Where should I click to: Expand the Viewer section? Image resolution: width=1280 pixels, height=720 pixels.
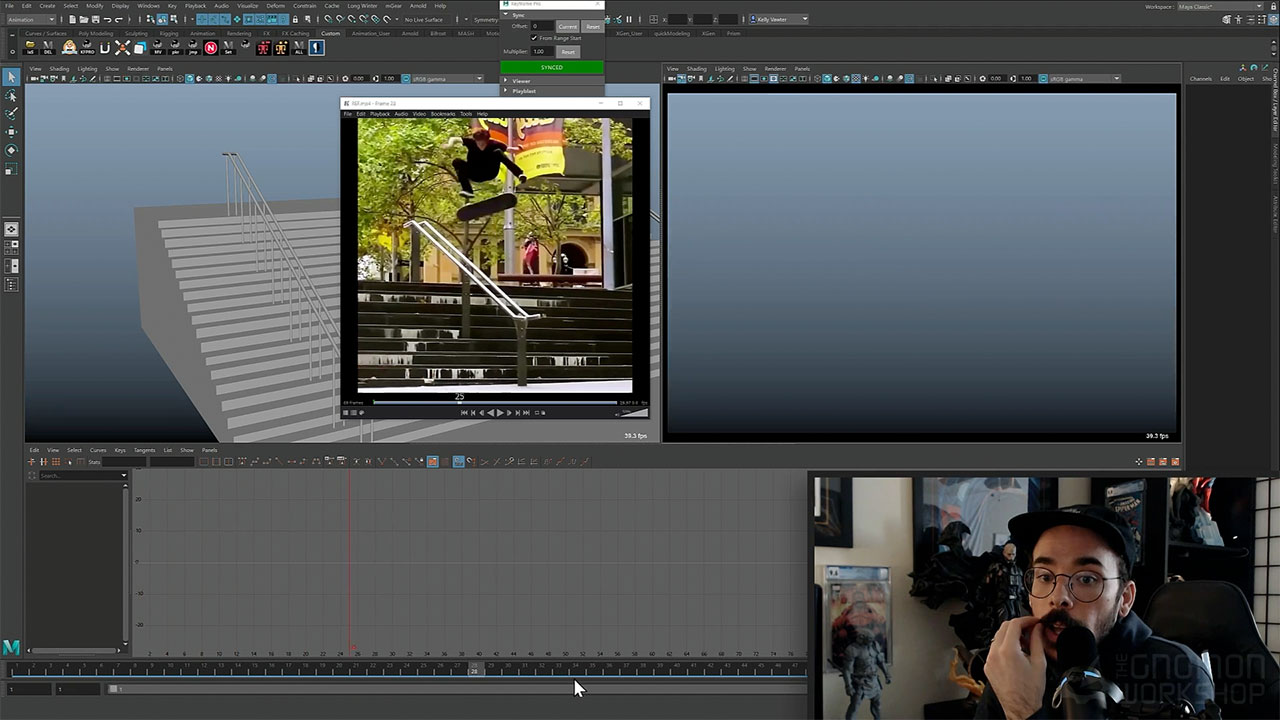tap(521, 81)
